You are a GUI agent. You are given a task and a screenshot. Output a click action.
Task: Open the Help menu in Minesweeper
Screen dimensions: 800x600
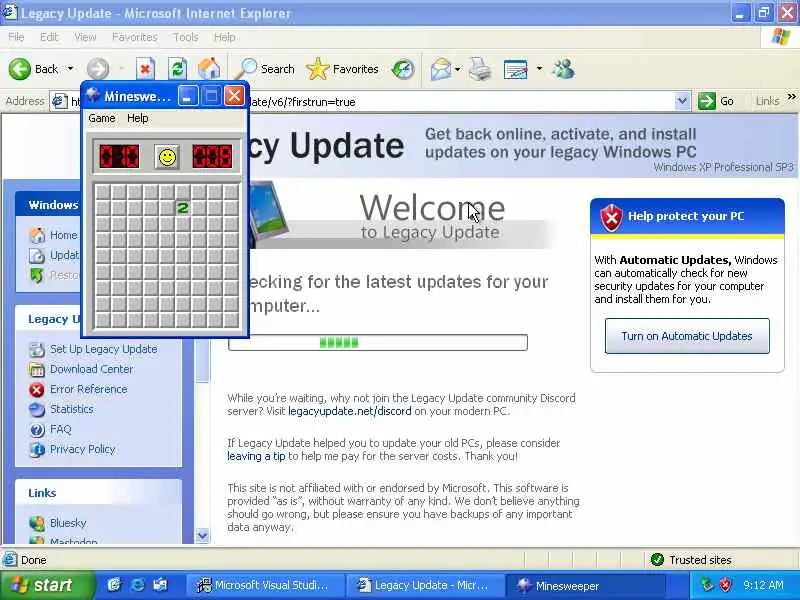pyautogui.click(x=138, y=118)
